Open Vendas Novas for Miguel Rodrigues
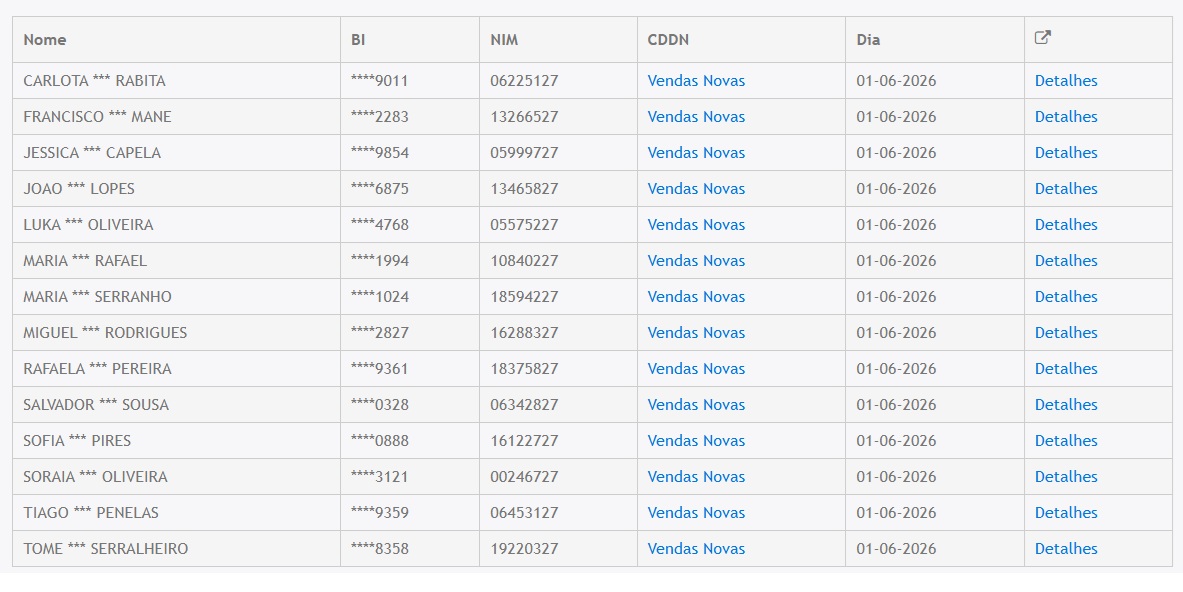 pyautogui.click(x=696, y=333)
